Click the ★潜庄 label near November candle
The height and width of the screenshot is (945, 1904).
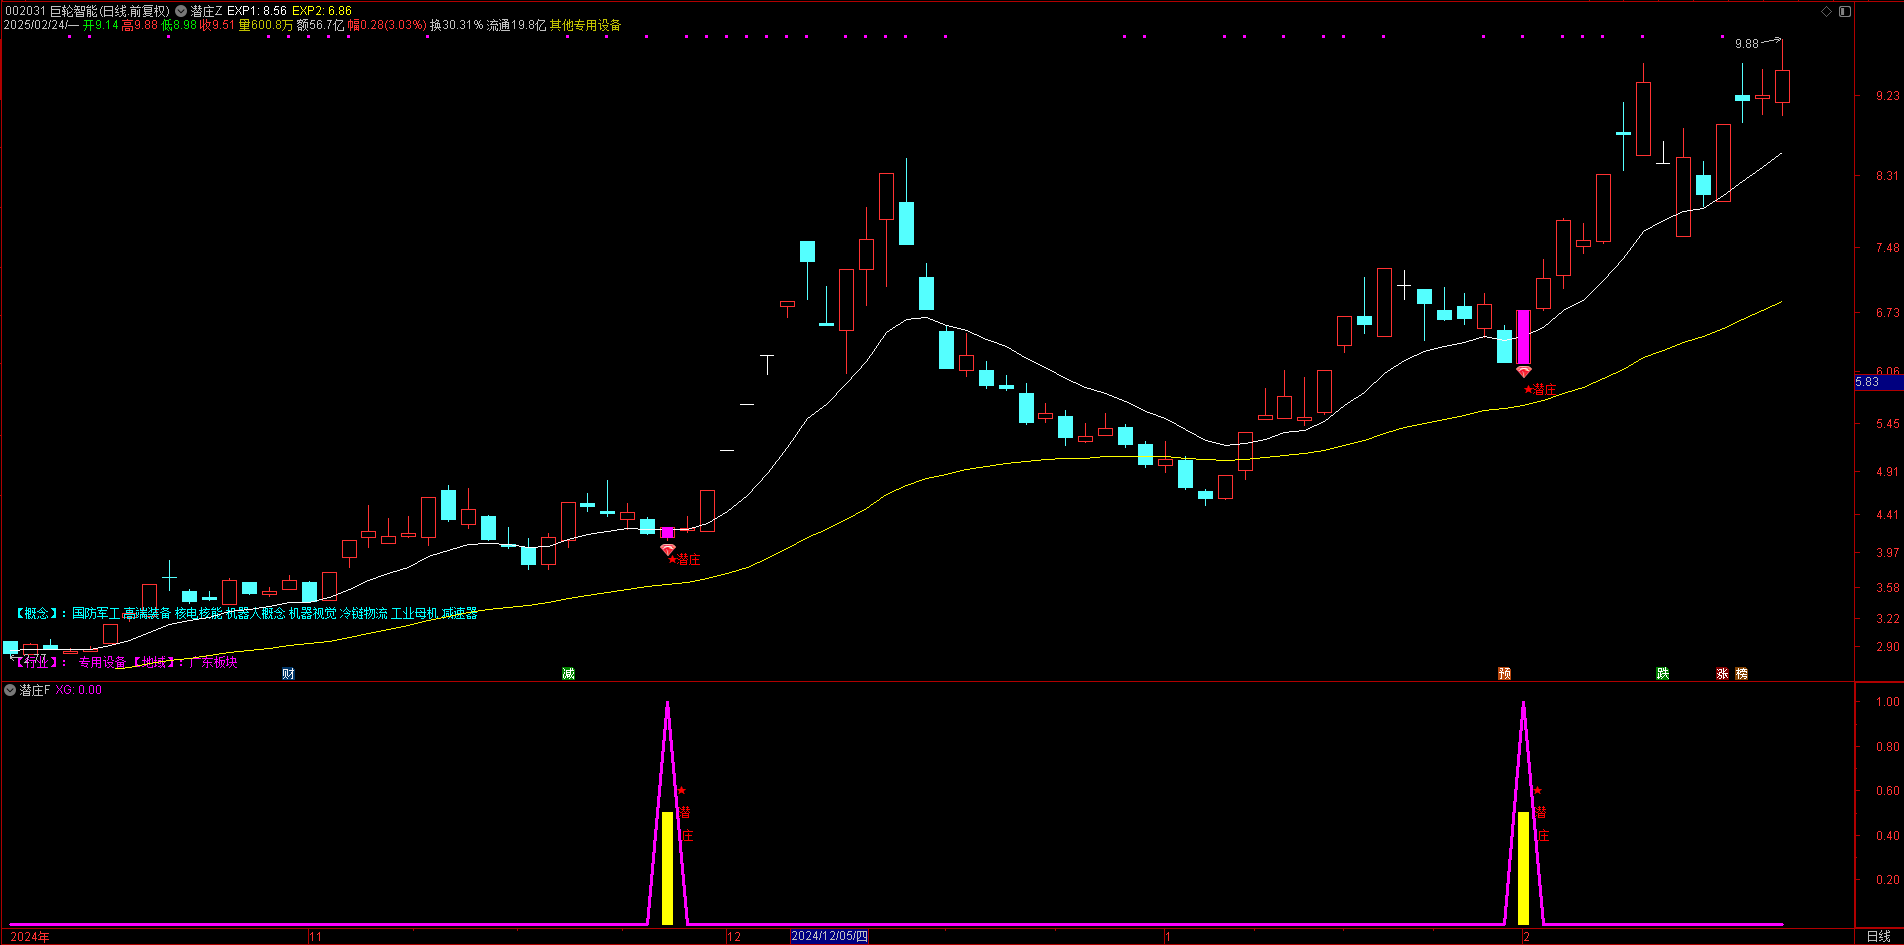[684, 560]
